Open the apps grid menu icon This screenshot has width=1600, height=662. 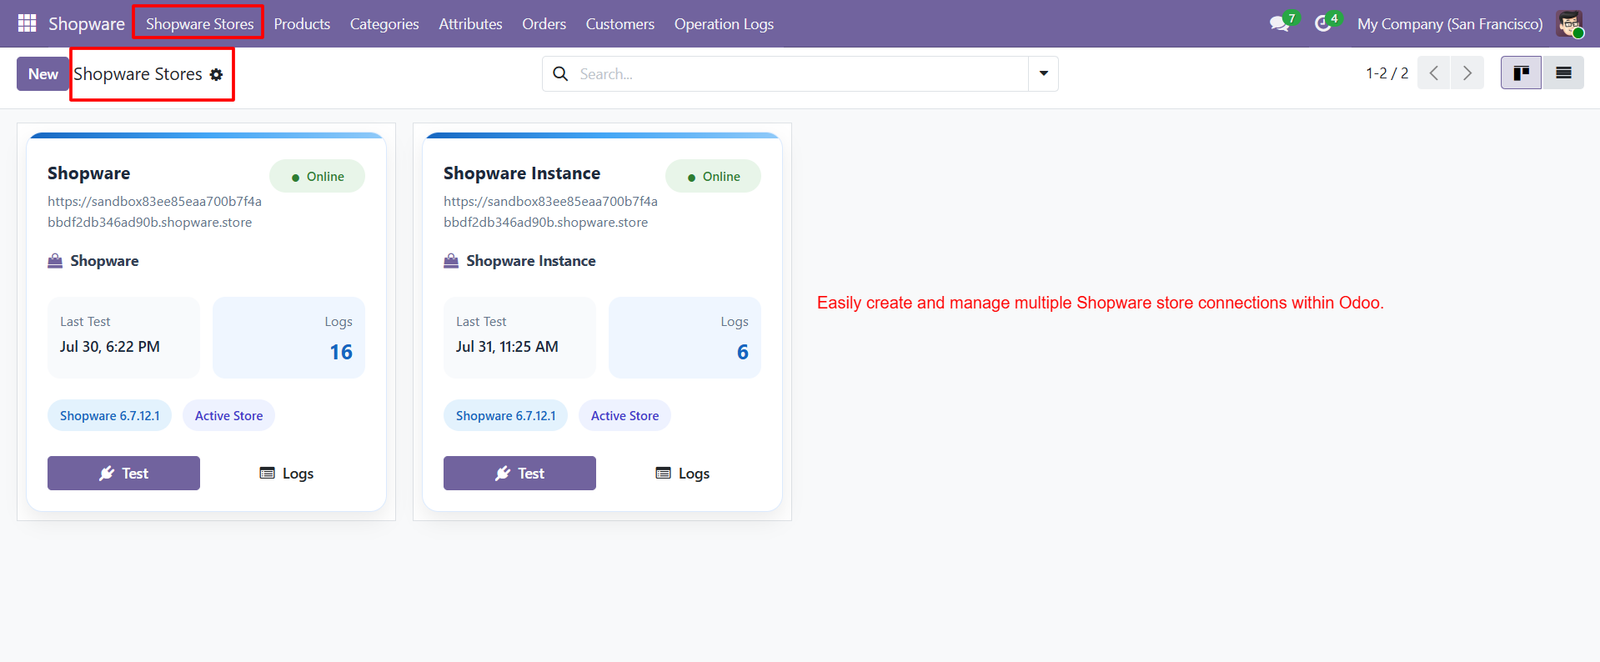[27, 23]
